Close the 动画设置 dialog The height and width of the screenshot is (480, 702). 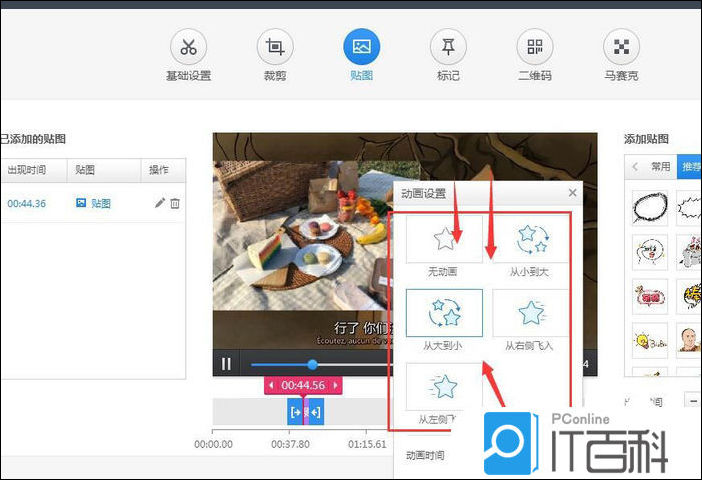(x=572, y=193)
